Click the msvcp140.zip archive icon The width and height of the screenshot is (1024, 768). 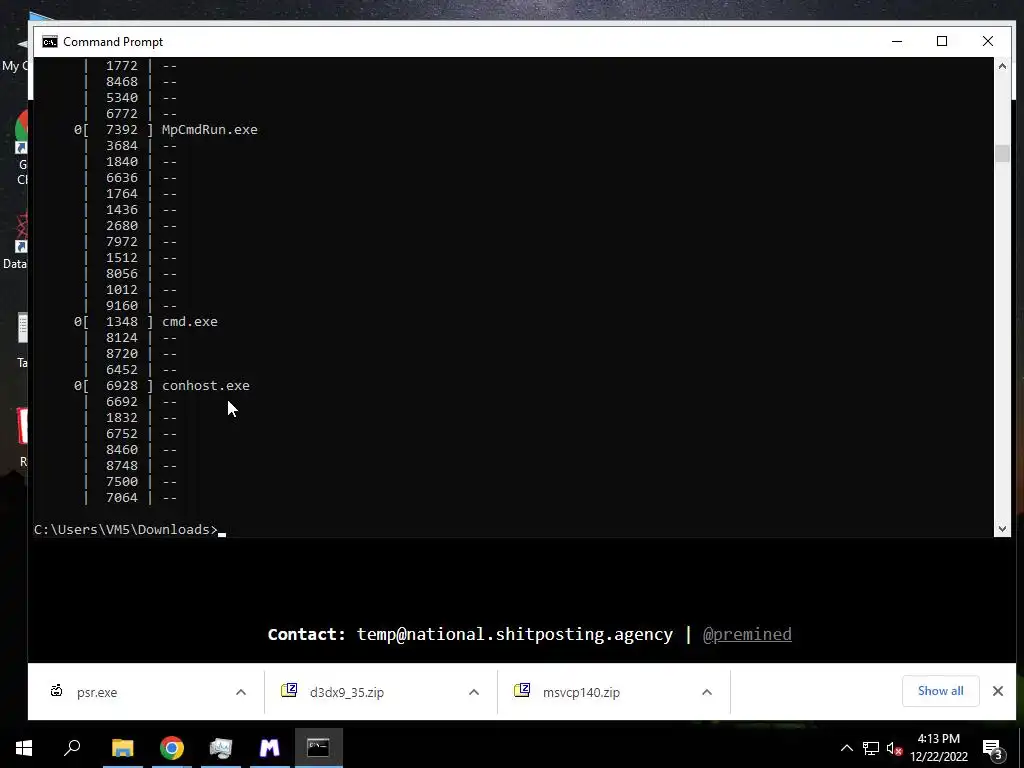tap(522, 690)
